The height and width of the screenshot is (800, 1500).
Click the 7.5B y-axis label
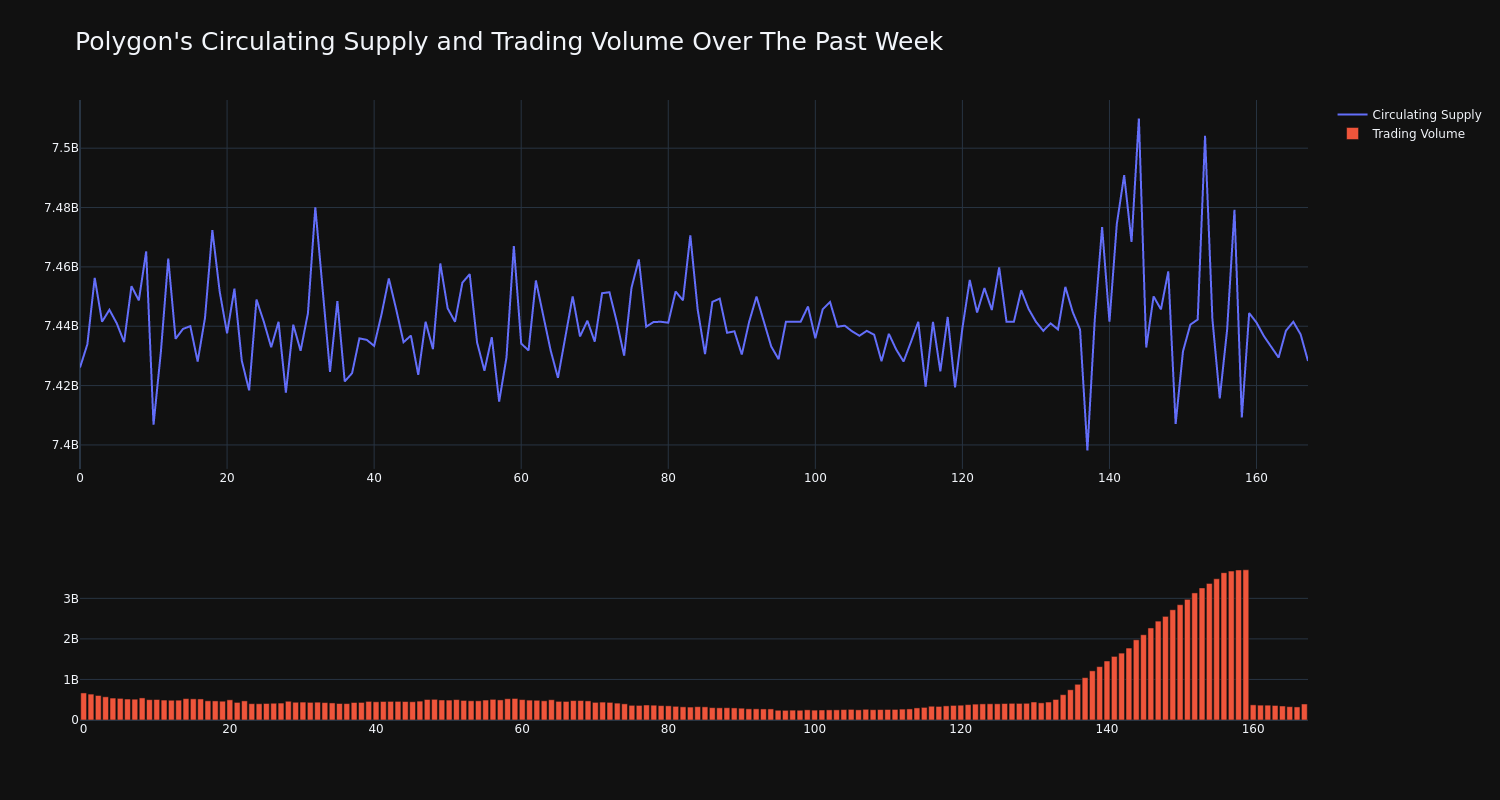[65, 148]
